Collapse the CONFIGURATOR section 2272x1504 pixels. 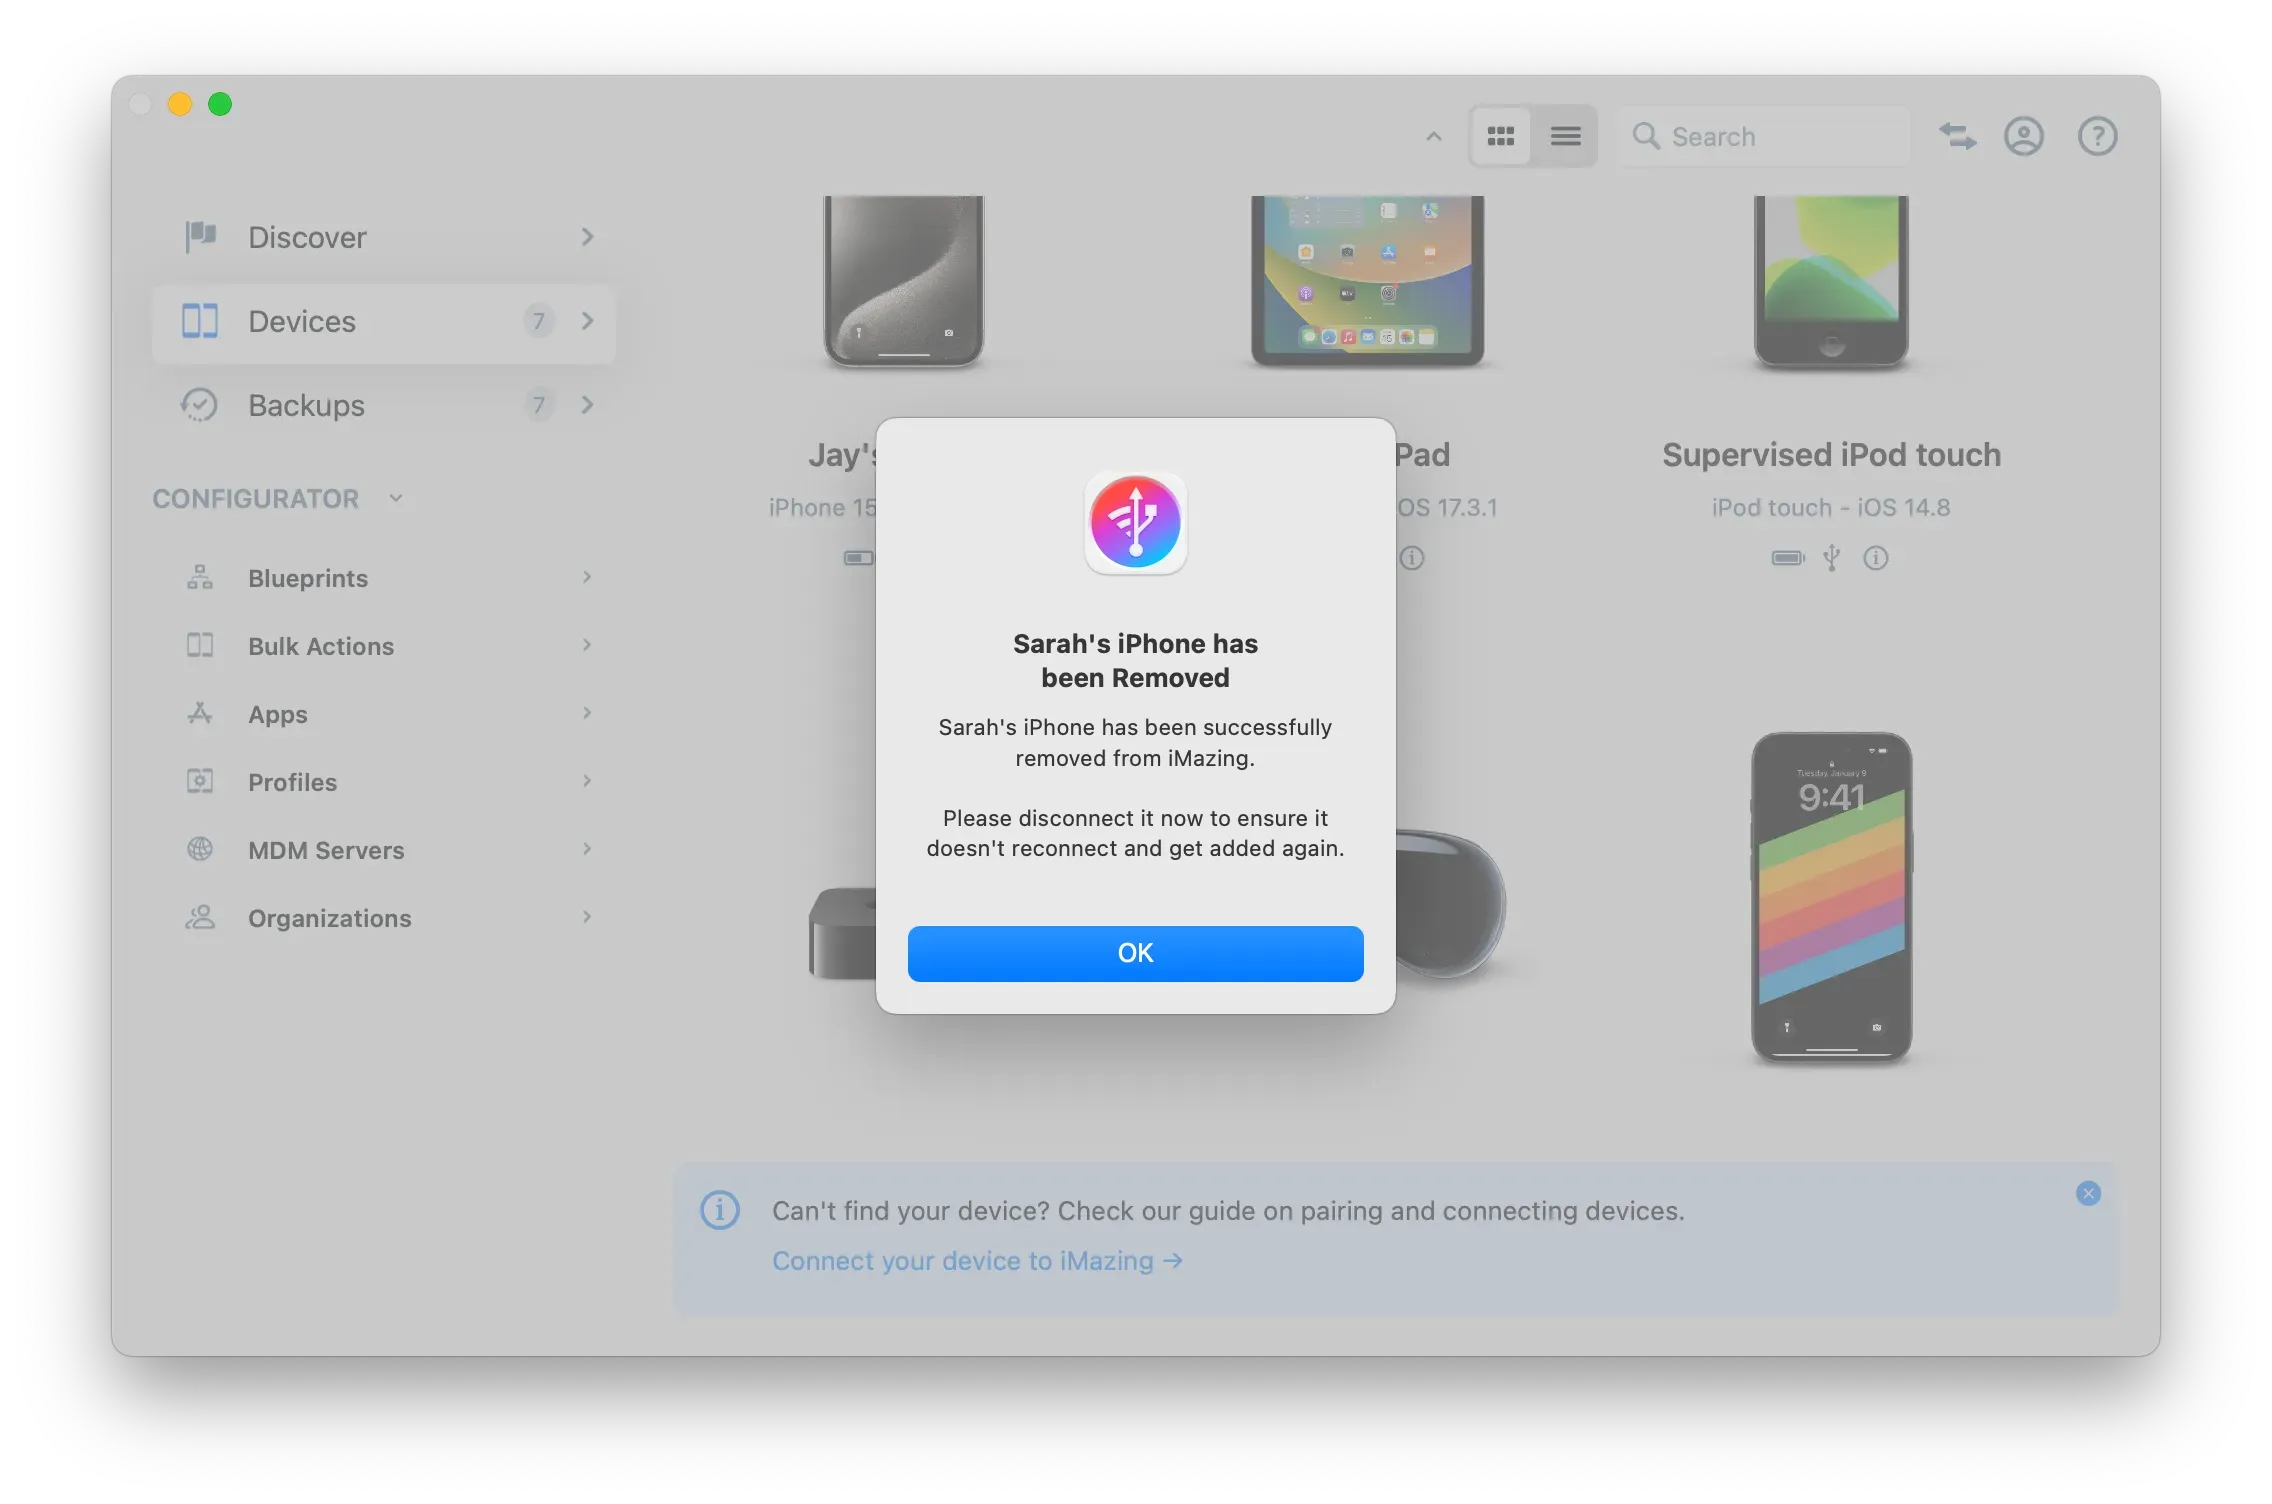tap(395, 497)
